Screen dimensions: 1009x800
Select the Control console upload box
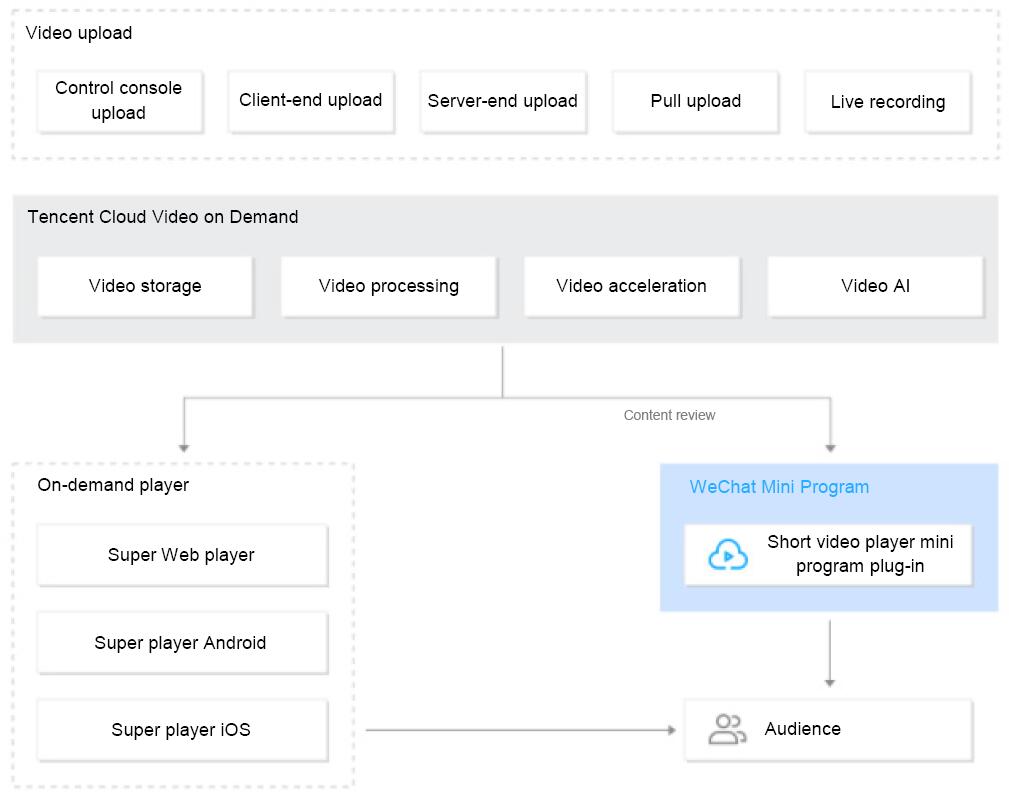click(x=120, y=102)
